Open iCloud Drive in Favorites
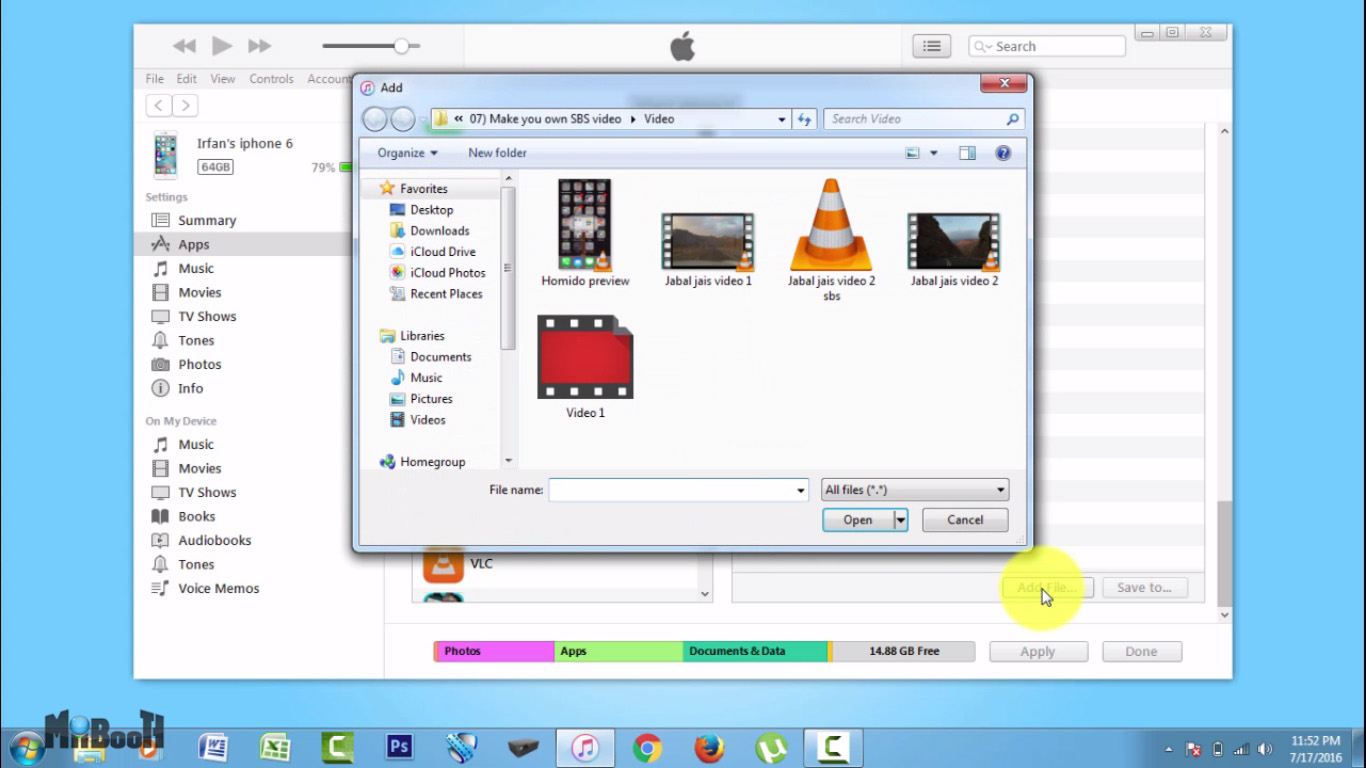The width and height of the screenshot is (1366, 768). [x=443, y=252]
